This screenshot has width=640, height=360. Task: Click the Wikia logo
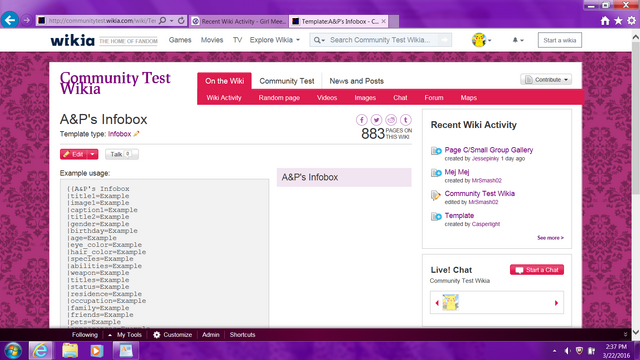tap(72, 40)
